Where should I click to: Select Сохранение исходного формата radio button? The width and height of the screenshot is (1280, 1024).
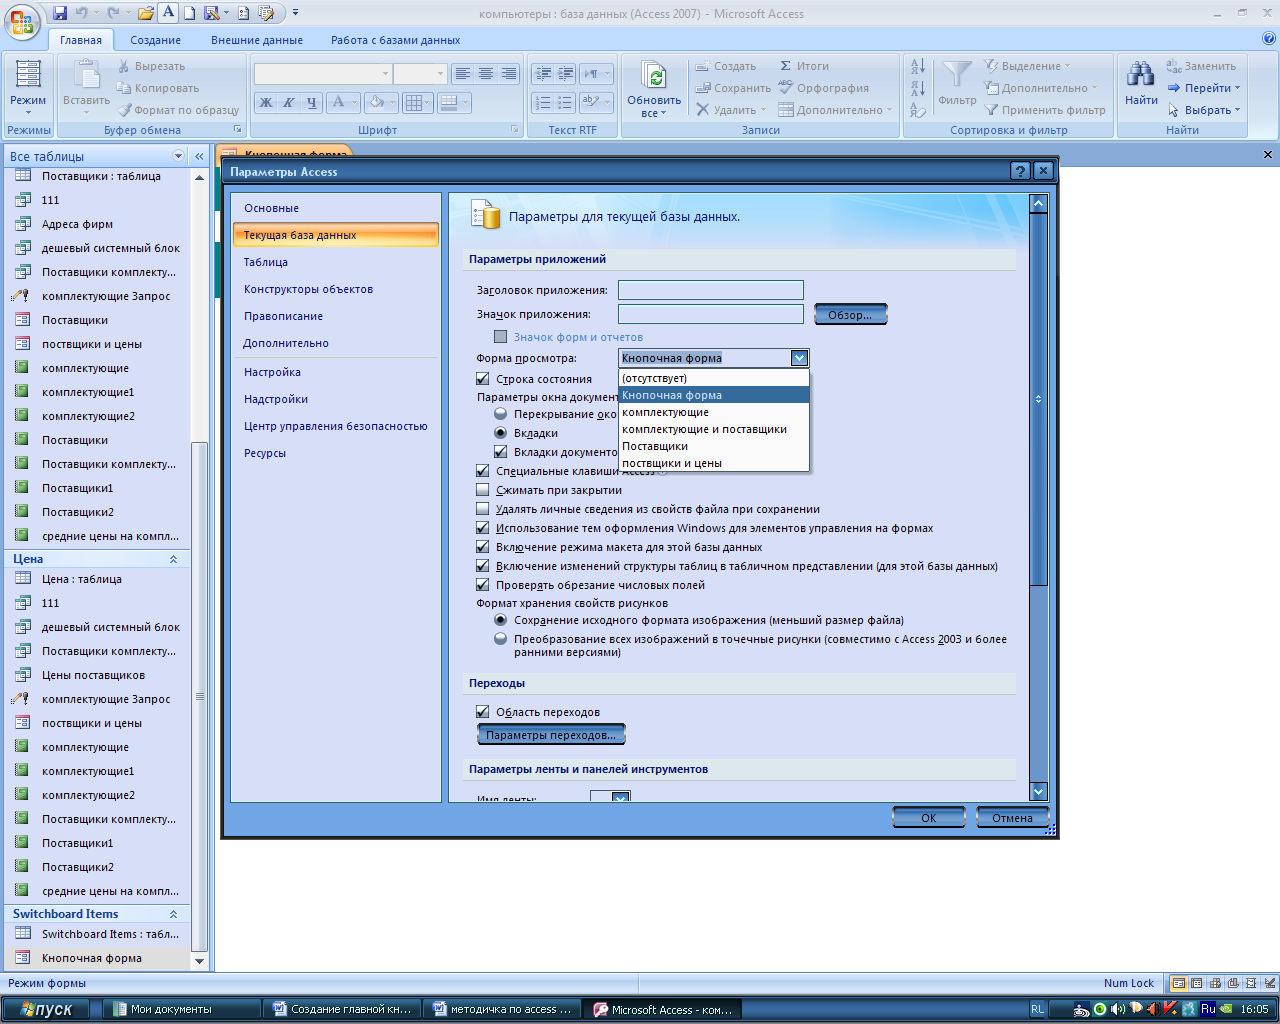(501, 620)
